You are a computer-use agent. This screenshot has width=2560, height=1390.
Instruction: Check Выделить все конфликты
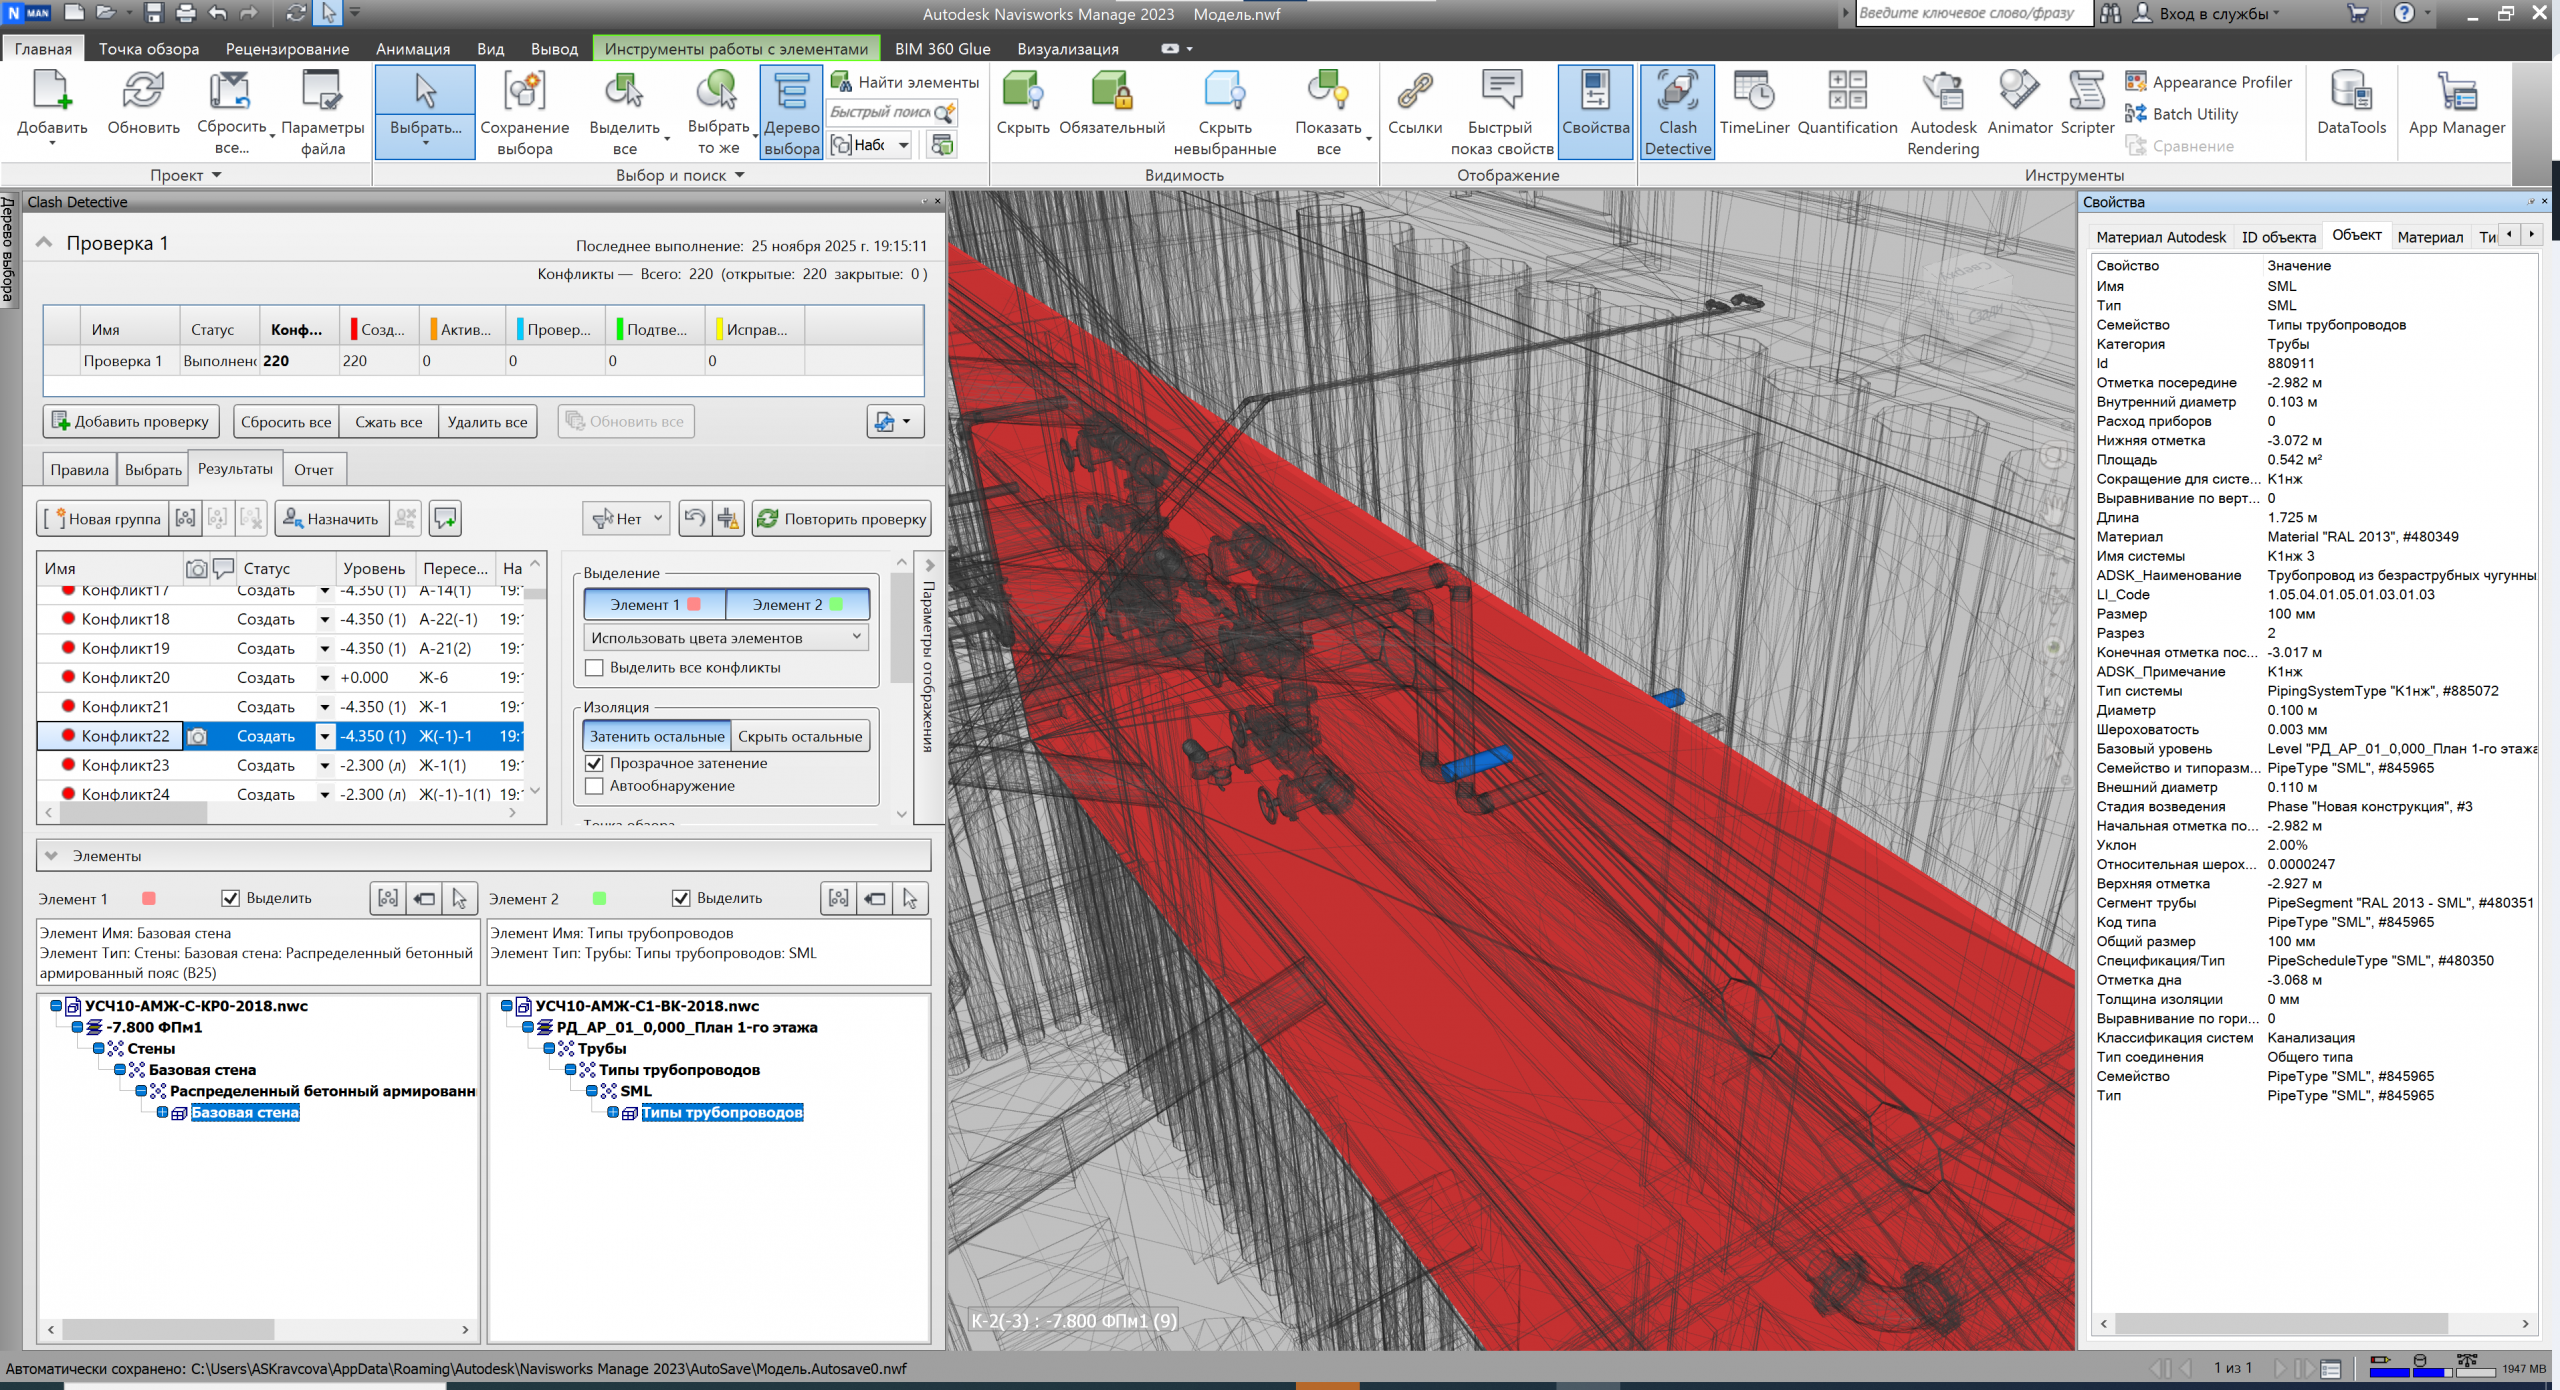(x=595, y=667)
